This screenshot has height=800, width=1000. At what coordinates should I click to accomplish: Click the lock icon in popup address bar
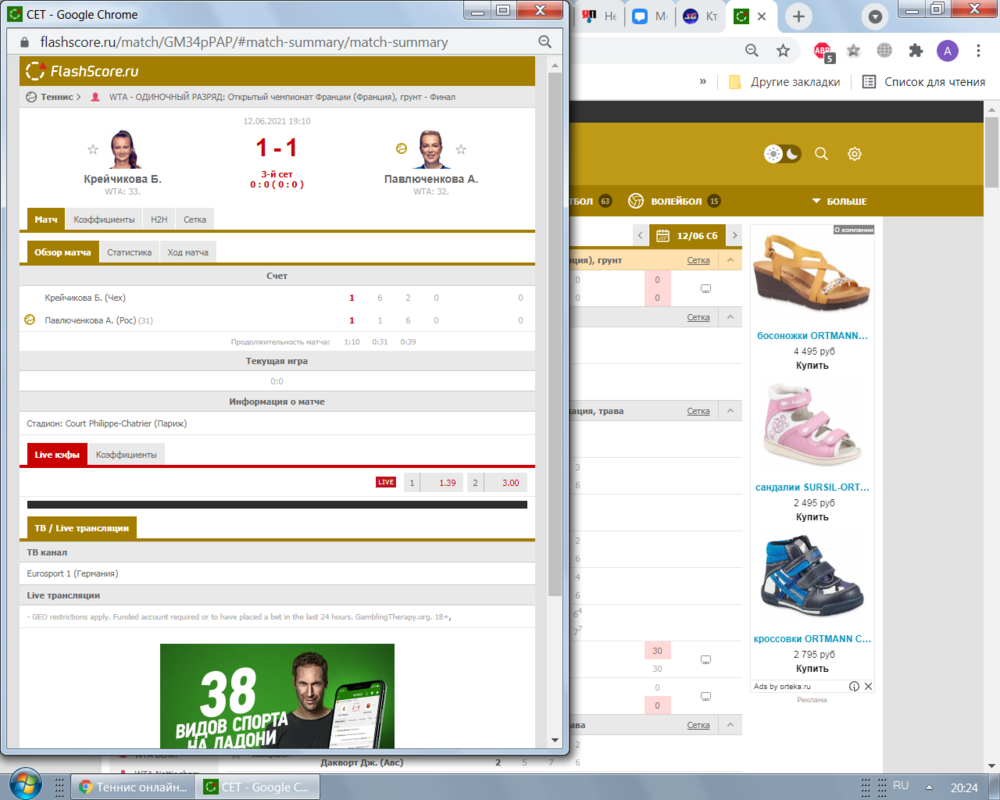24,42
